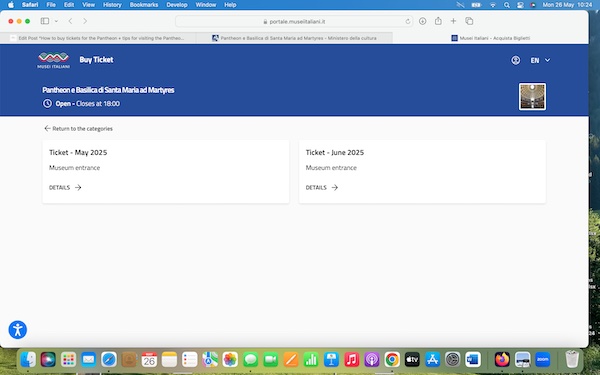Go back via Return to the categories
600x375 pixels.
point(78,129)
